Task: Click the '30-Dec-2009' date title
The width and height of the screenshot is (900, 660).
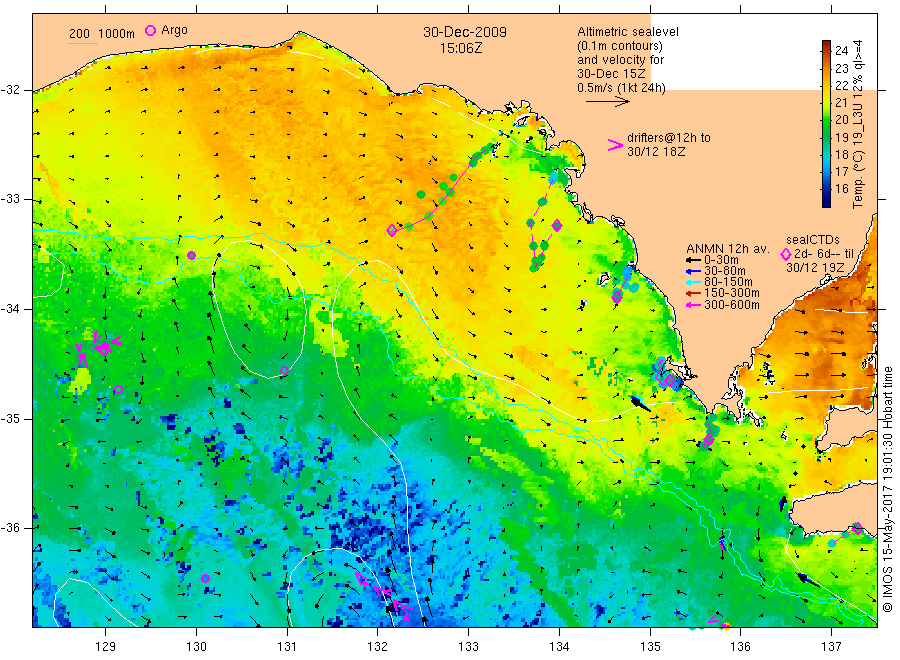Action: point(465,32)
